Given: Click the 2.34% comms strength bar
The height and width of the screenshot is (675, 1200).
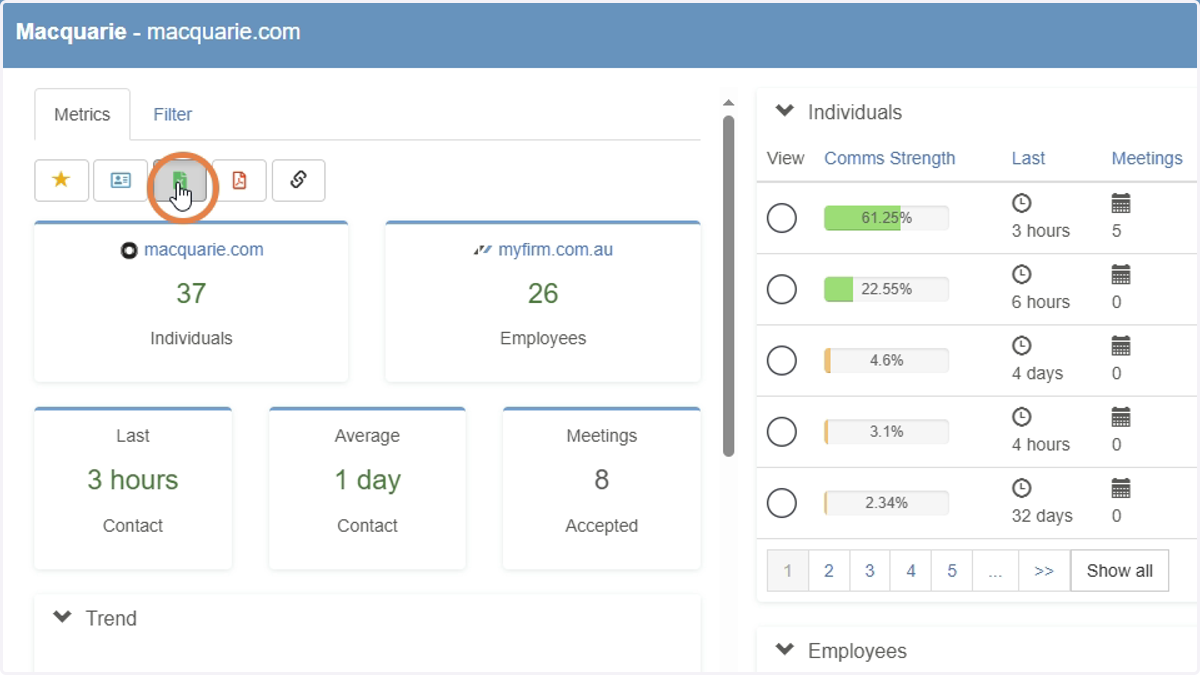Looking at the screenshot, I should 887,503.
